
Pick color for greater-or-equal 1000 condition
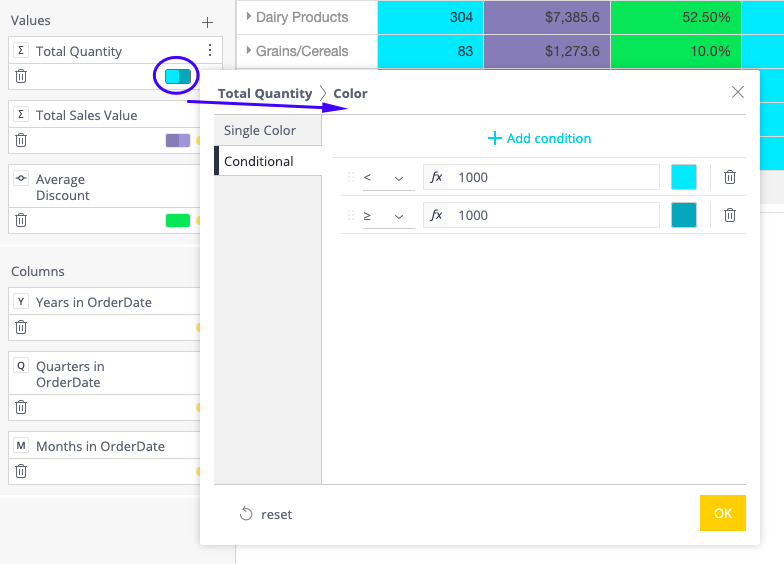(684, 215)
